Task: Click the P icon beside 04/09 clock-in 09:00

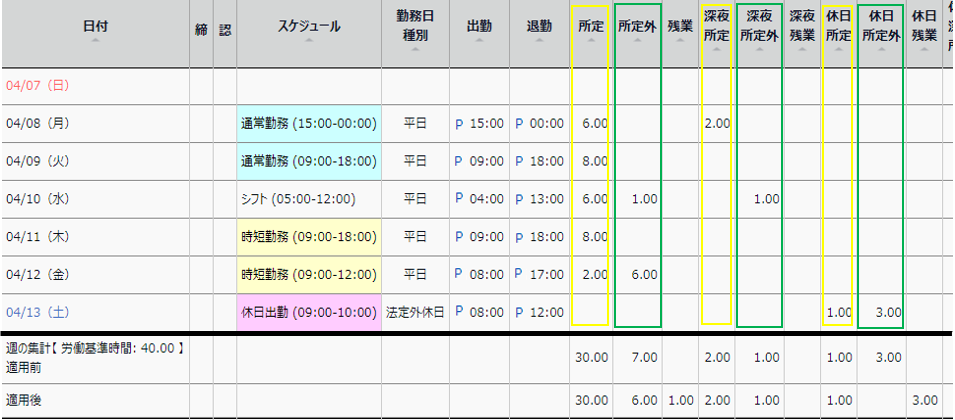Action: pos(459,161)
